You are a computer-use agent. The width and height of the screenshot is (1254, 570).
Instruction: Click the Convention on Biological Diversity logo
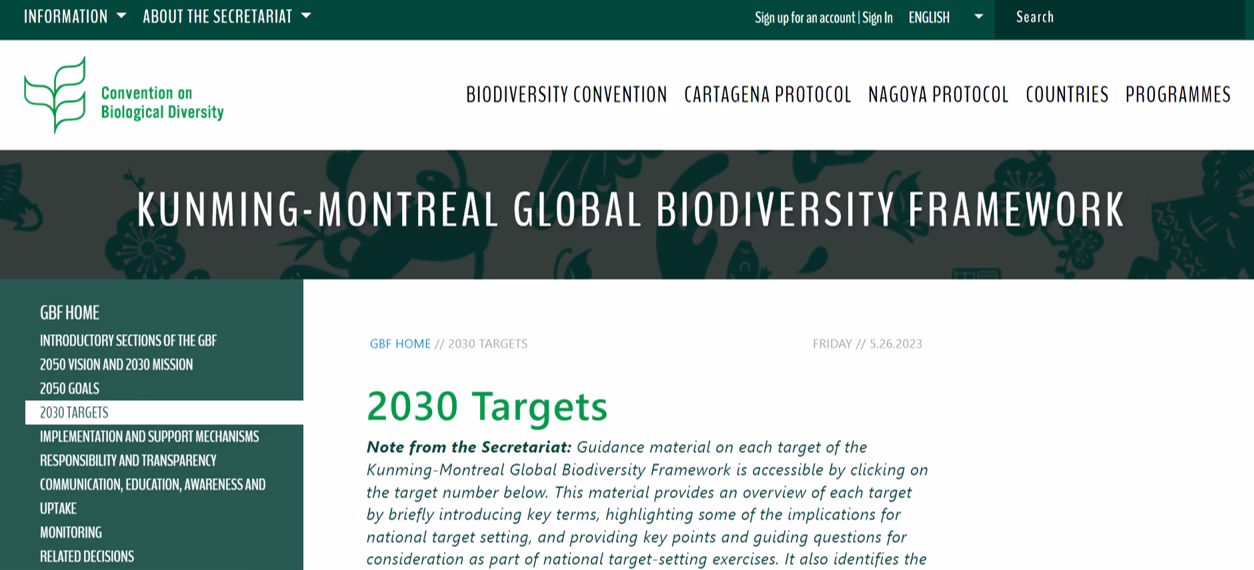pyautogui.click(x=124, y=95)
